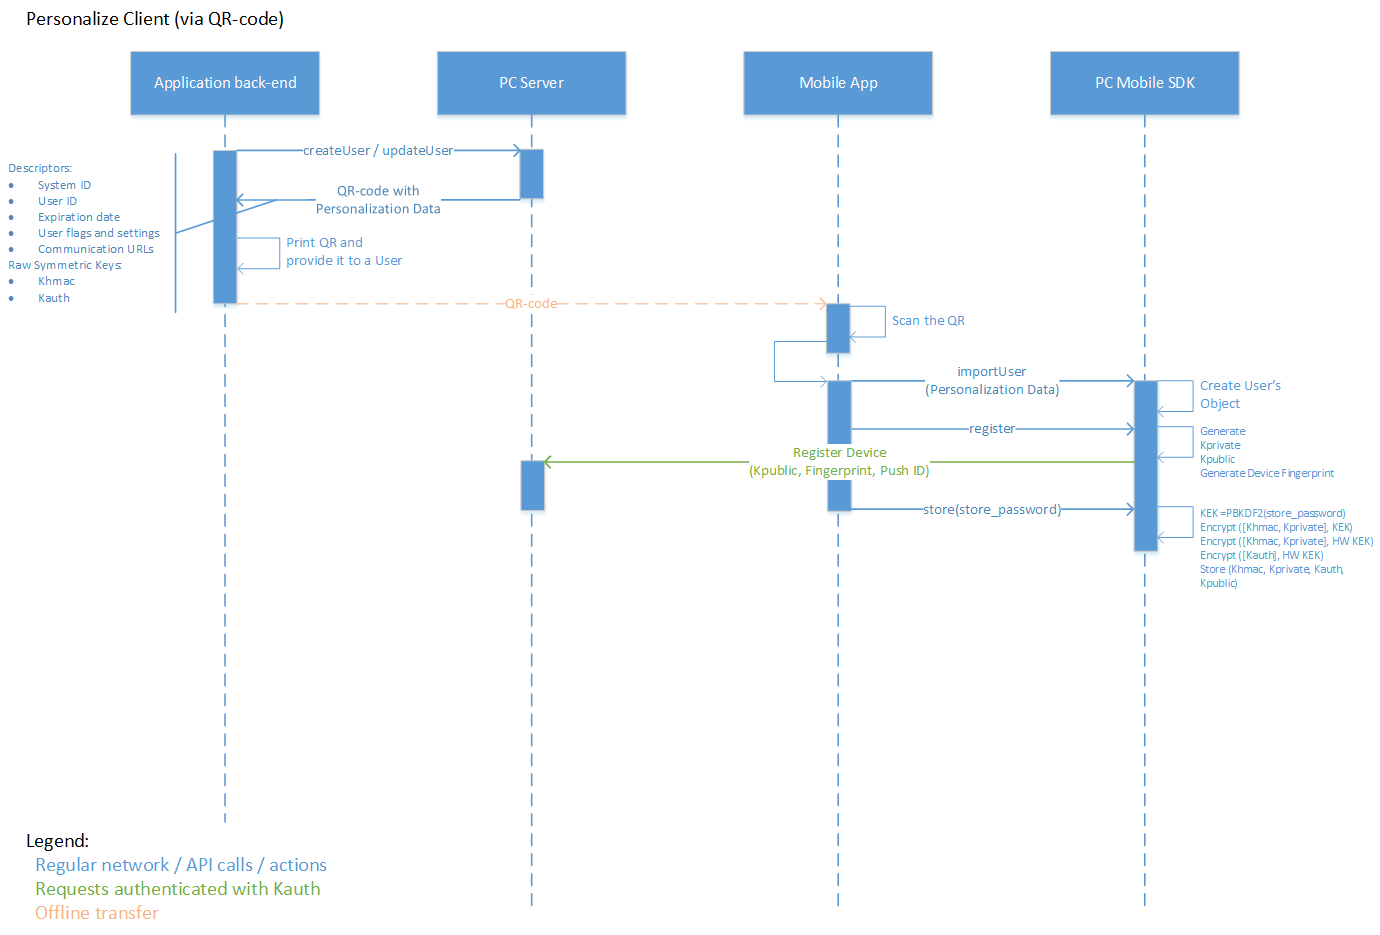Screen dimensions: 1380x935
Task: Click the 'Descriptors:' heading
Action: point(40,169)
